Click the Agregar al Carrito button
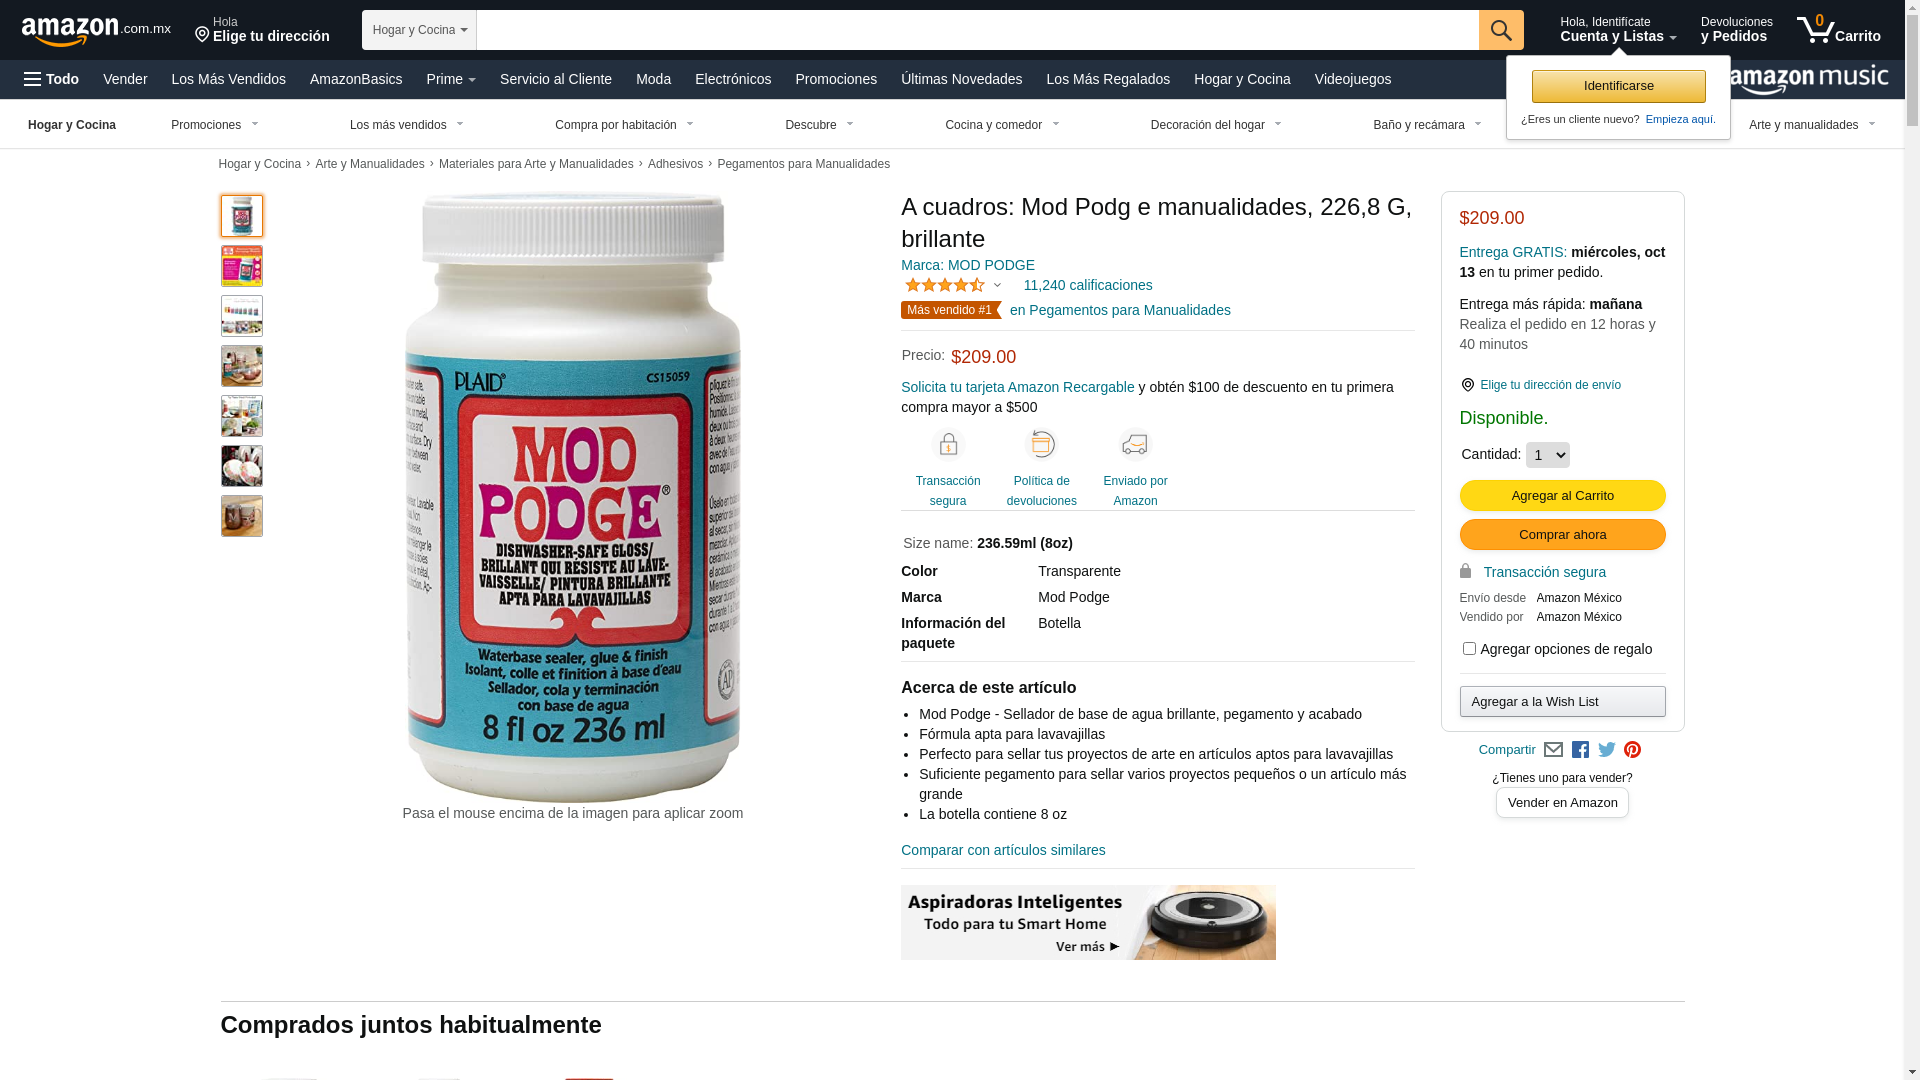The height and width of the screenshot is (1080, 1920). [1562, 496]
